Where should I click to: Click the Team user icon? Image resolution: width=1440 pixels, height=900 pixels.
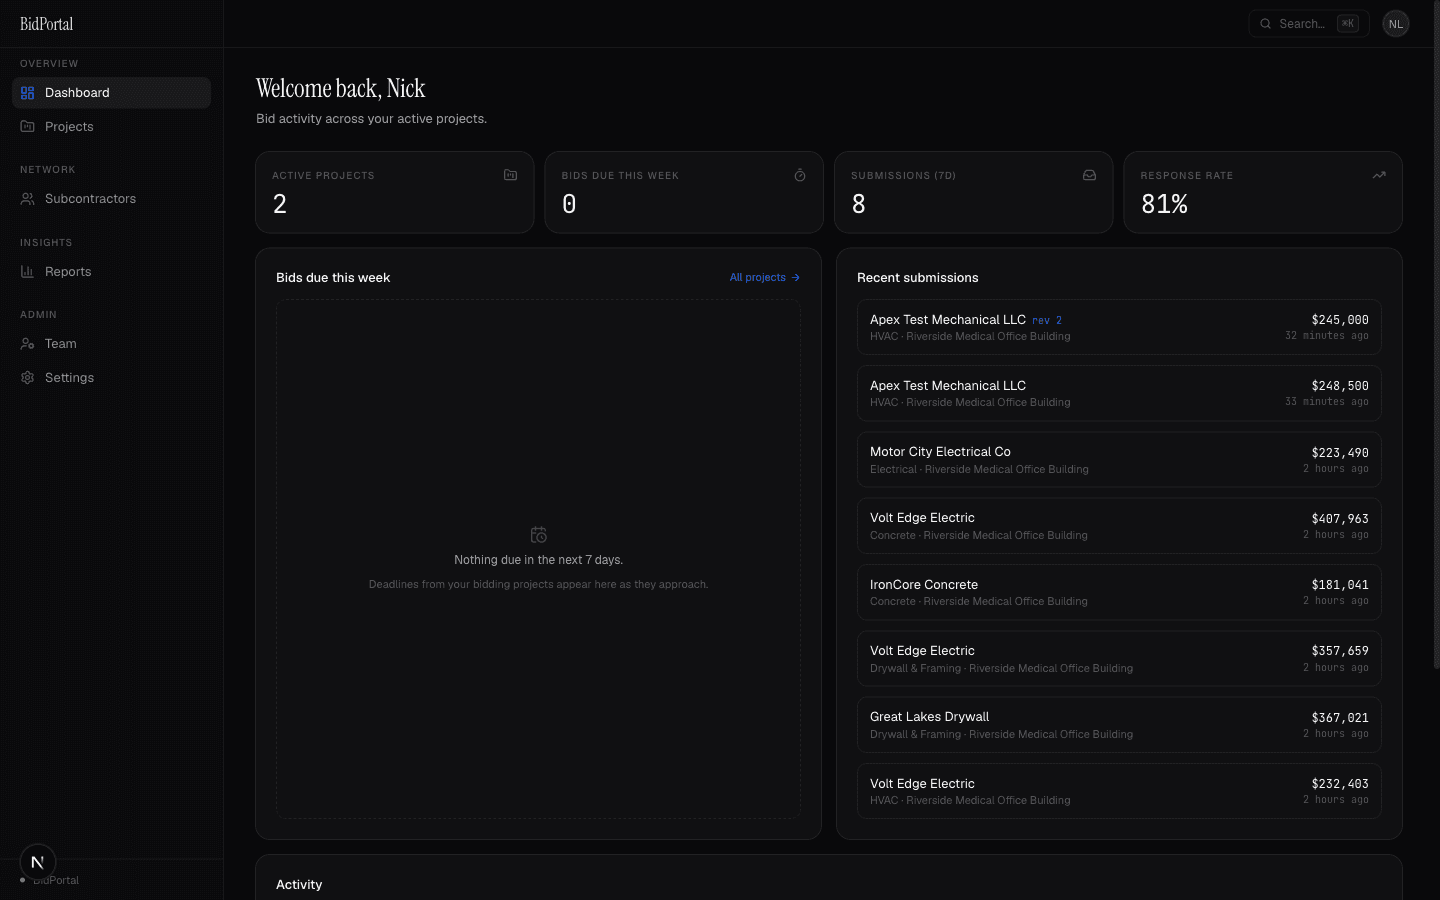(x=28, y=344)
